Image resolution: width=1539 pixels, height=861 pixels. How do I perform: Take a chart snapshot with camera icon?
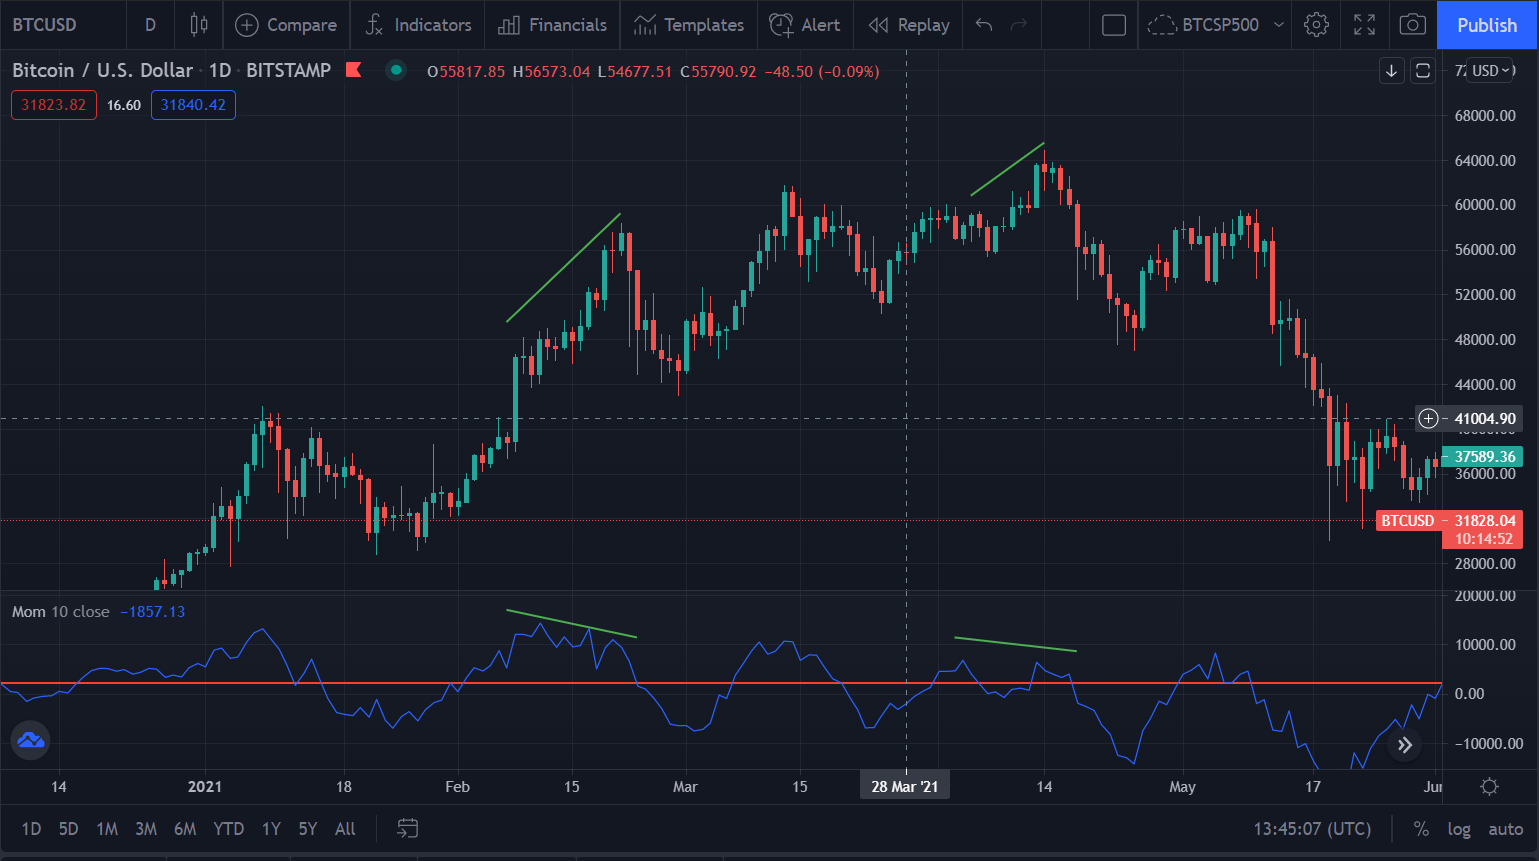[1412, 25]
